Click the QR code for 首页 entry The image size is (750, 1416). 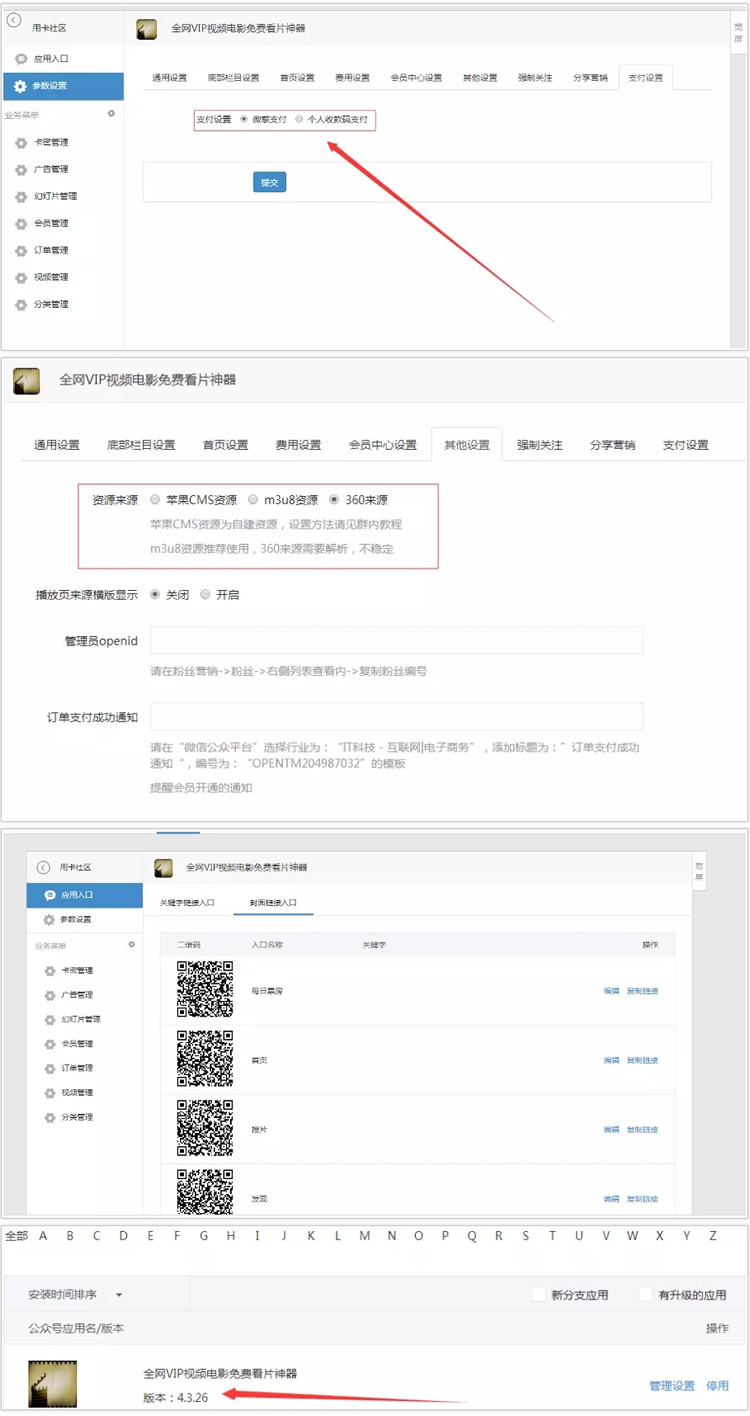205,1059
